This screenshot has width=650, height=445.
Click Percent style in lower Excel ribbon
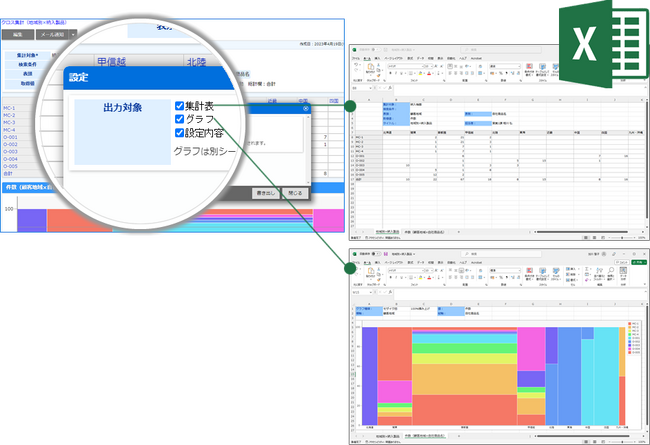[502, 277]
